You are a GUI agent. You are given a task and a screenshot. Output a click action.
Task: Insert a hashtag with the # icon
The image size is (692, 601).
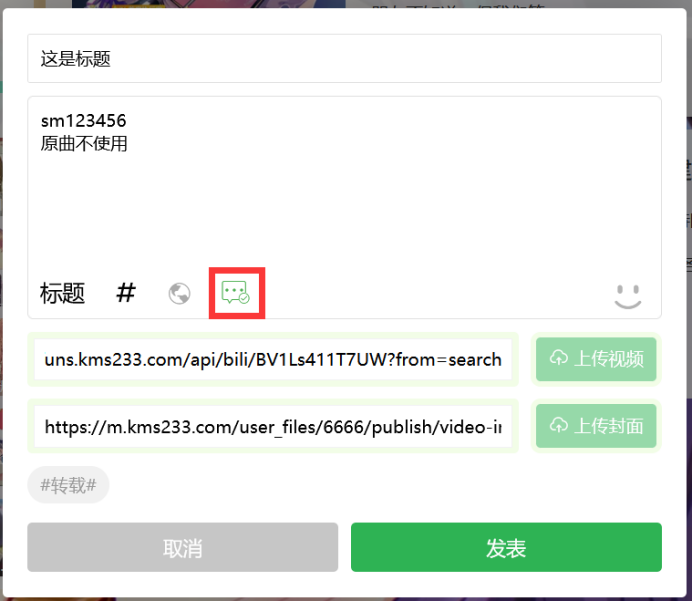pyautogui.click(x=126, y=293)
